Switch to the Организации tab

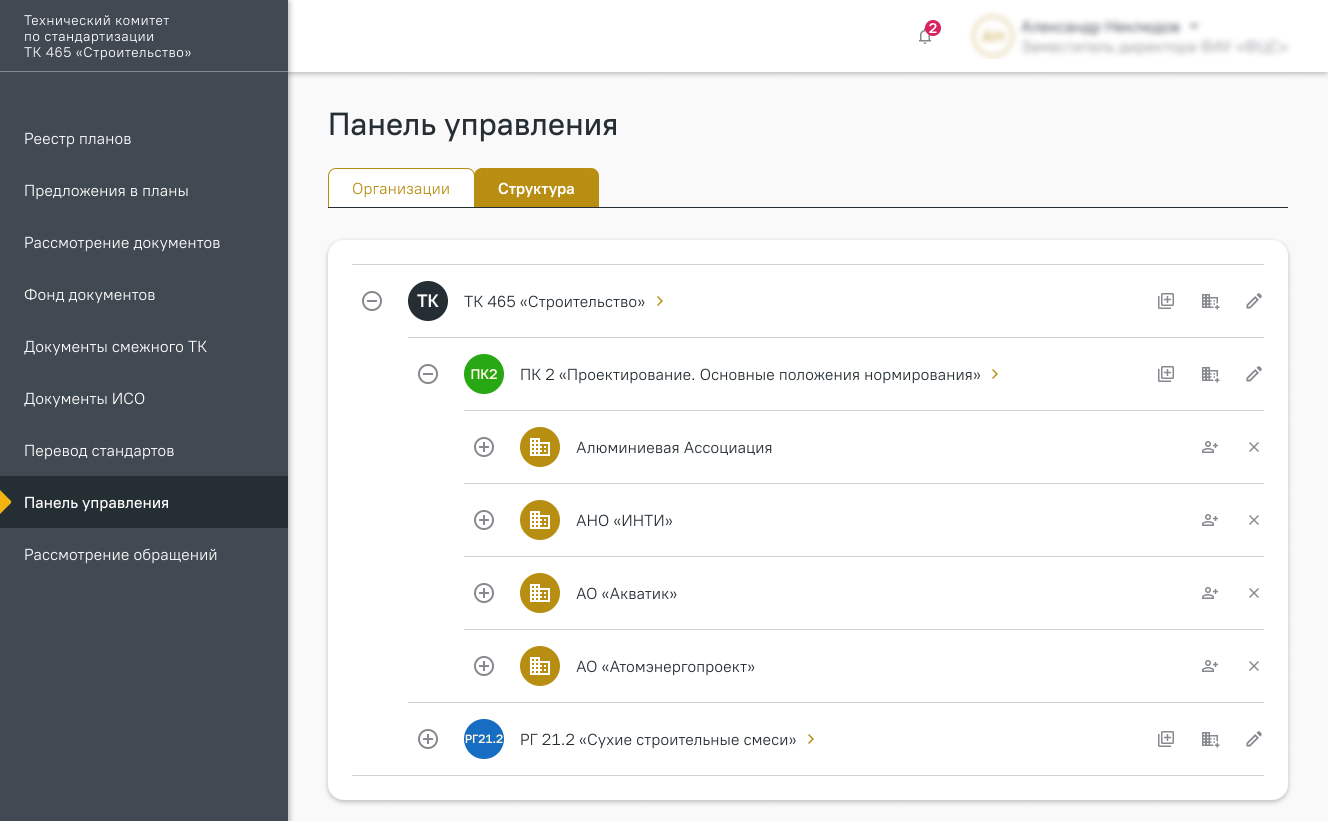[401, 188]
